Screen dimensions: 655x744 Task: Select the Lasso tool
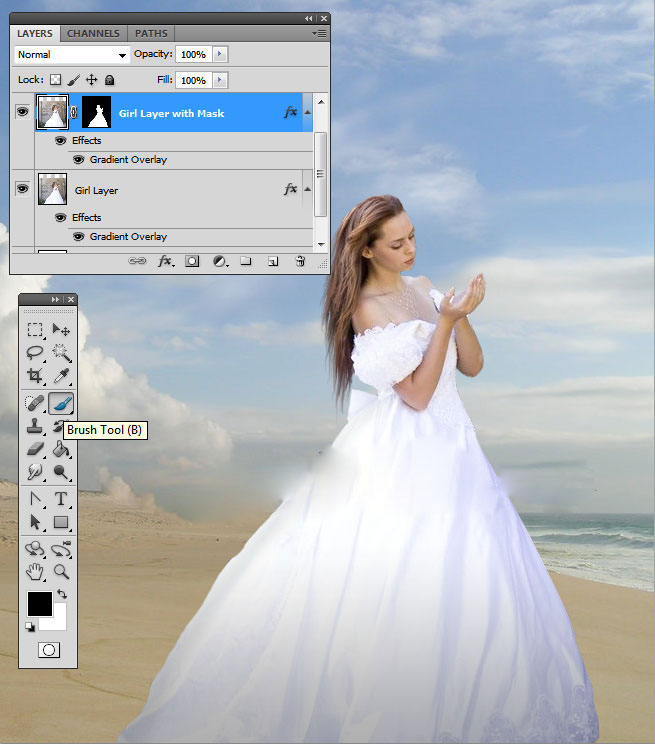click(35, 352)
